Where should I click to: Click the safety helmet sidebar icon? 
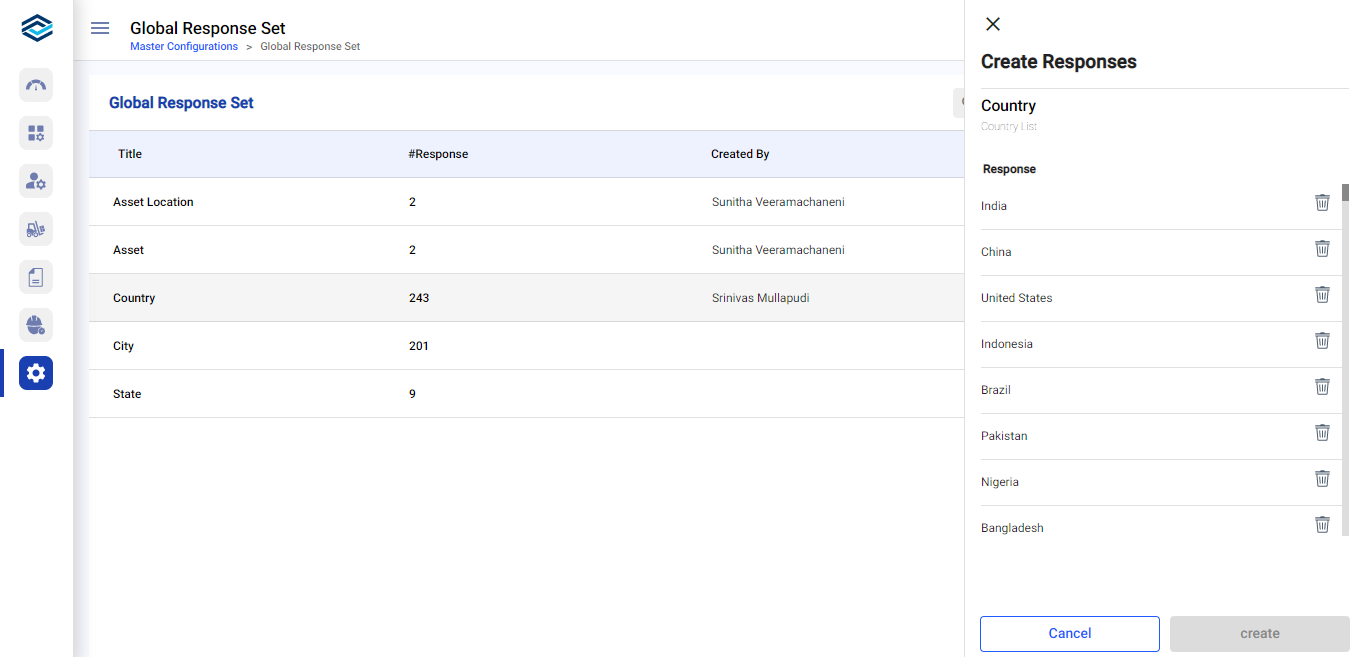[x=36, y=325]
